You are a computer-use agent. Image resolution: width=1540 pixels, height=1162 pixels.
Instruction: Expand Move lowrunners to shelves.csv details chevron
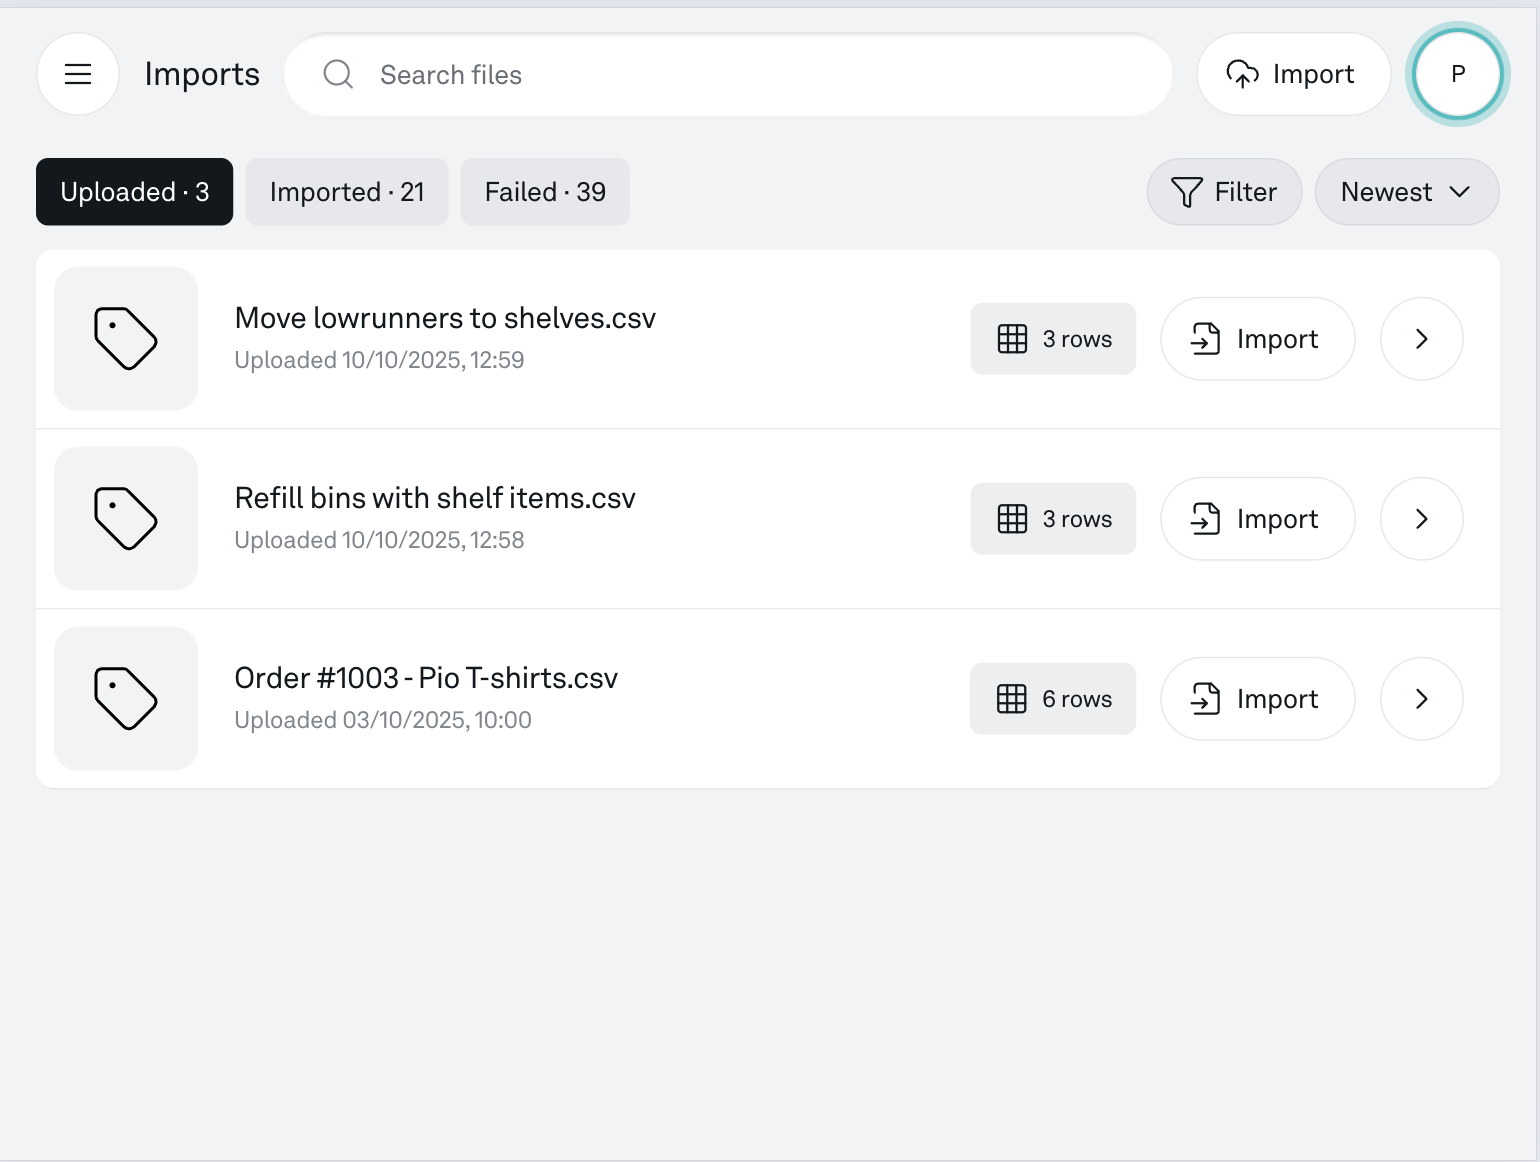1421,339
